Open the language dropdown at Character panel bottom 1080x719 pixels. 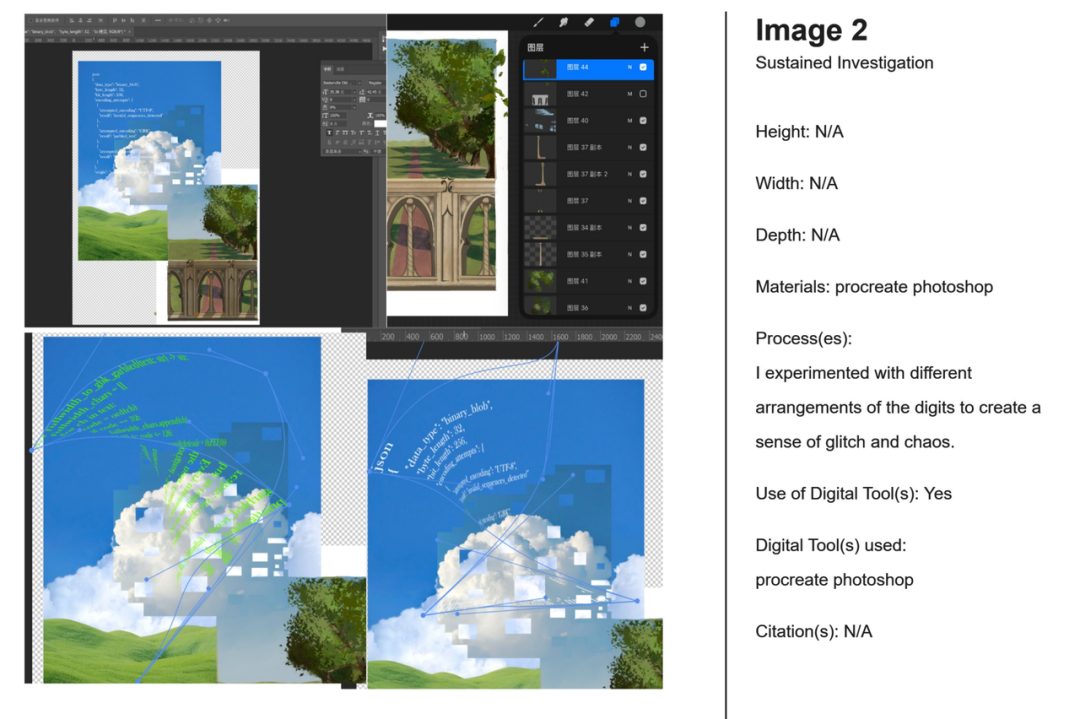[340, 151]
